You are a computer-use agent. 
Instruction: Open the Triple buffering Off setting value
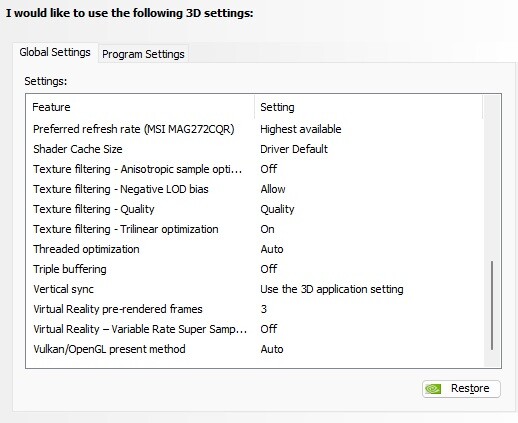coord(269,269)
